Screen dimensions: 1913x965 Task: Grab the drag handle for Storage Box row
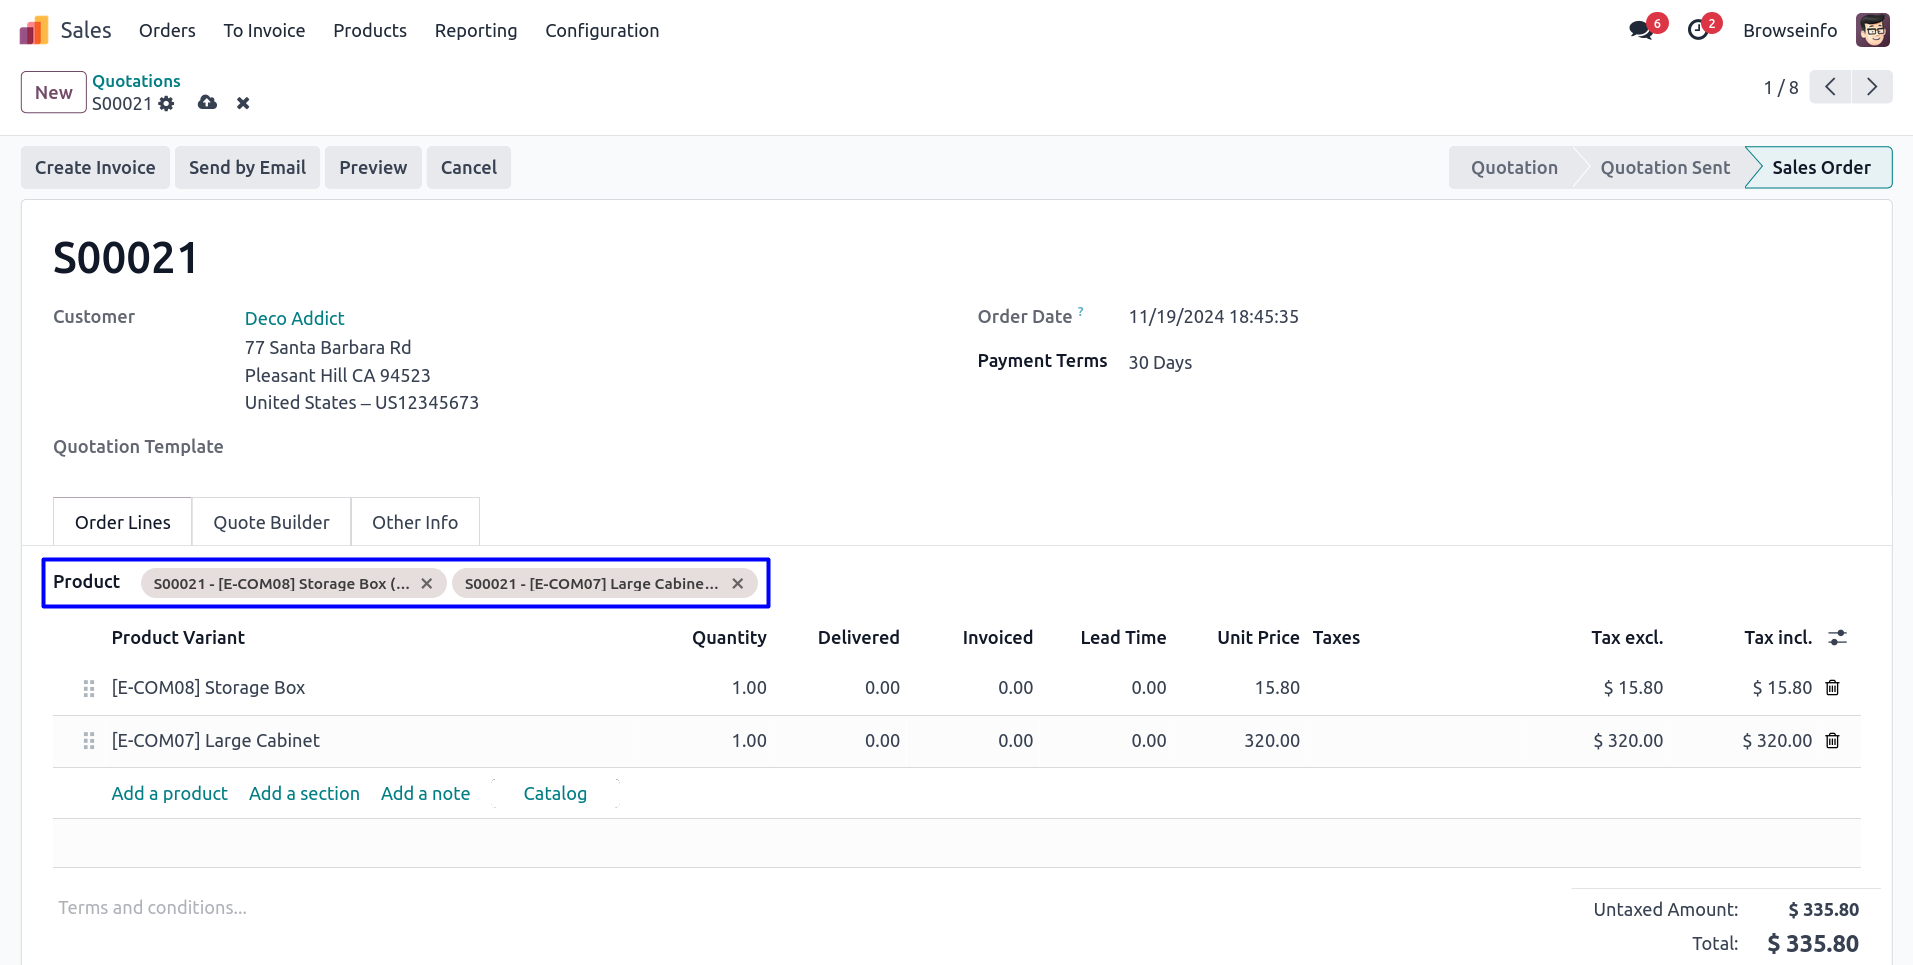click(x=89, y=688)
